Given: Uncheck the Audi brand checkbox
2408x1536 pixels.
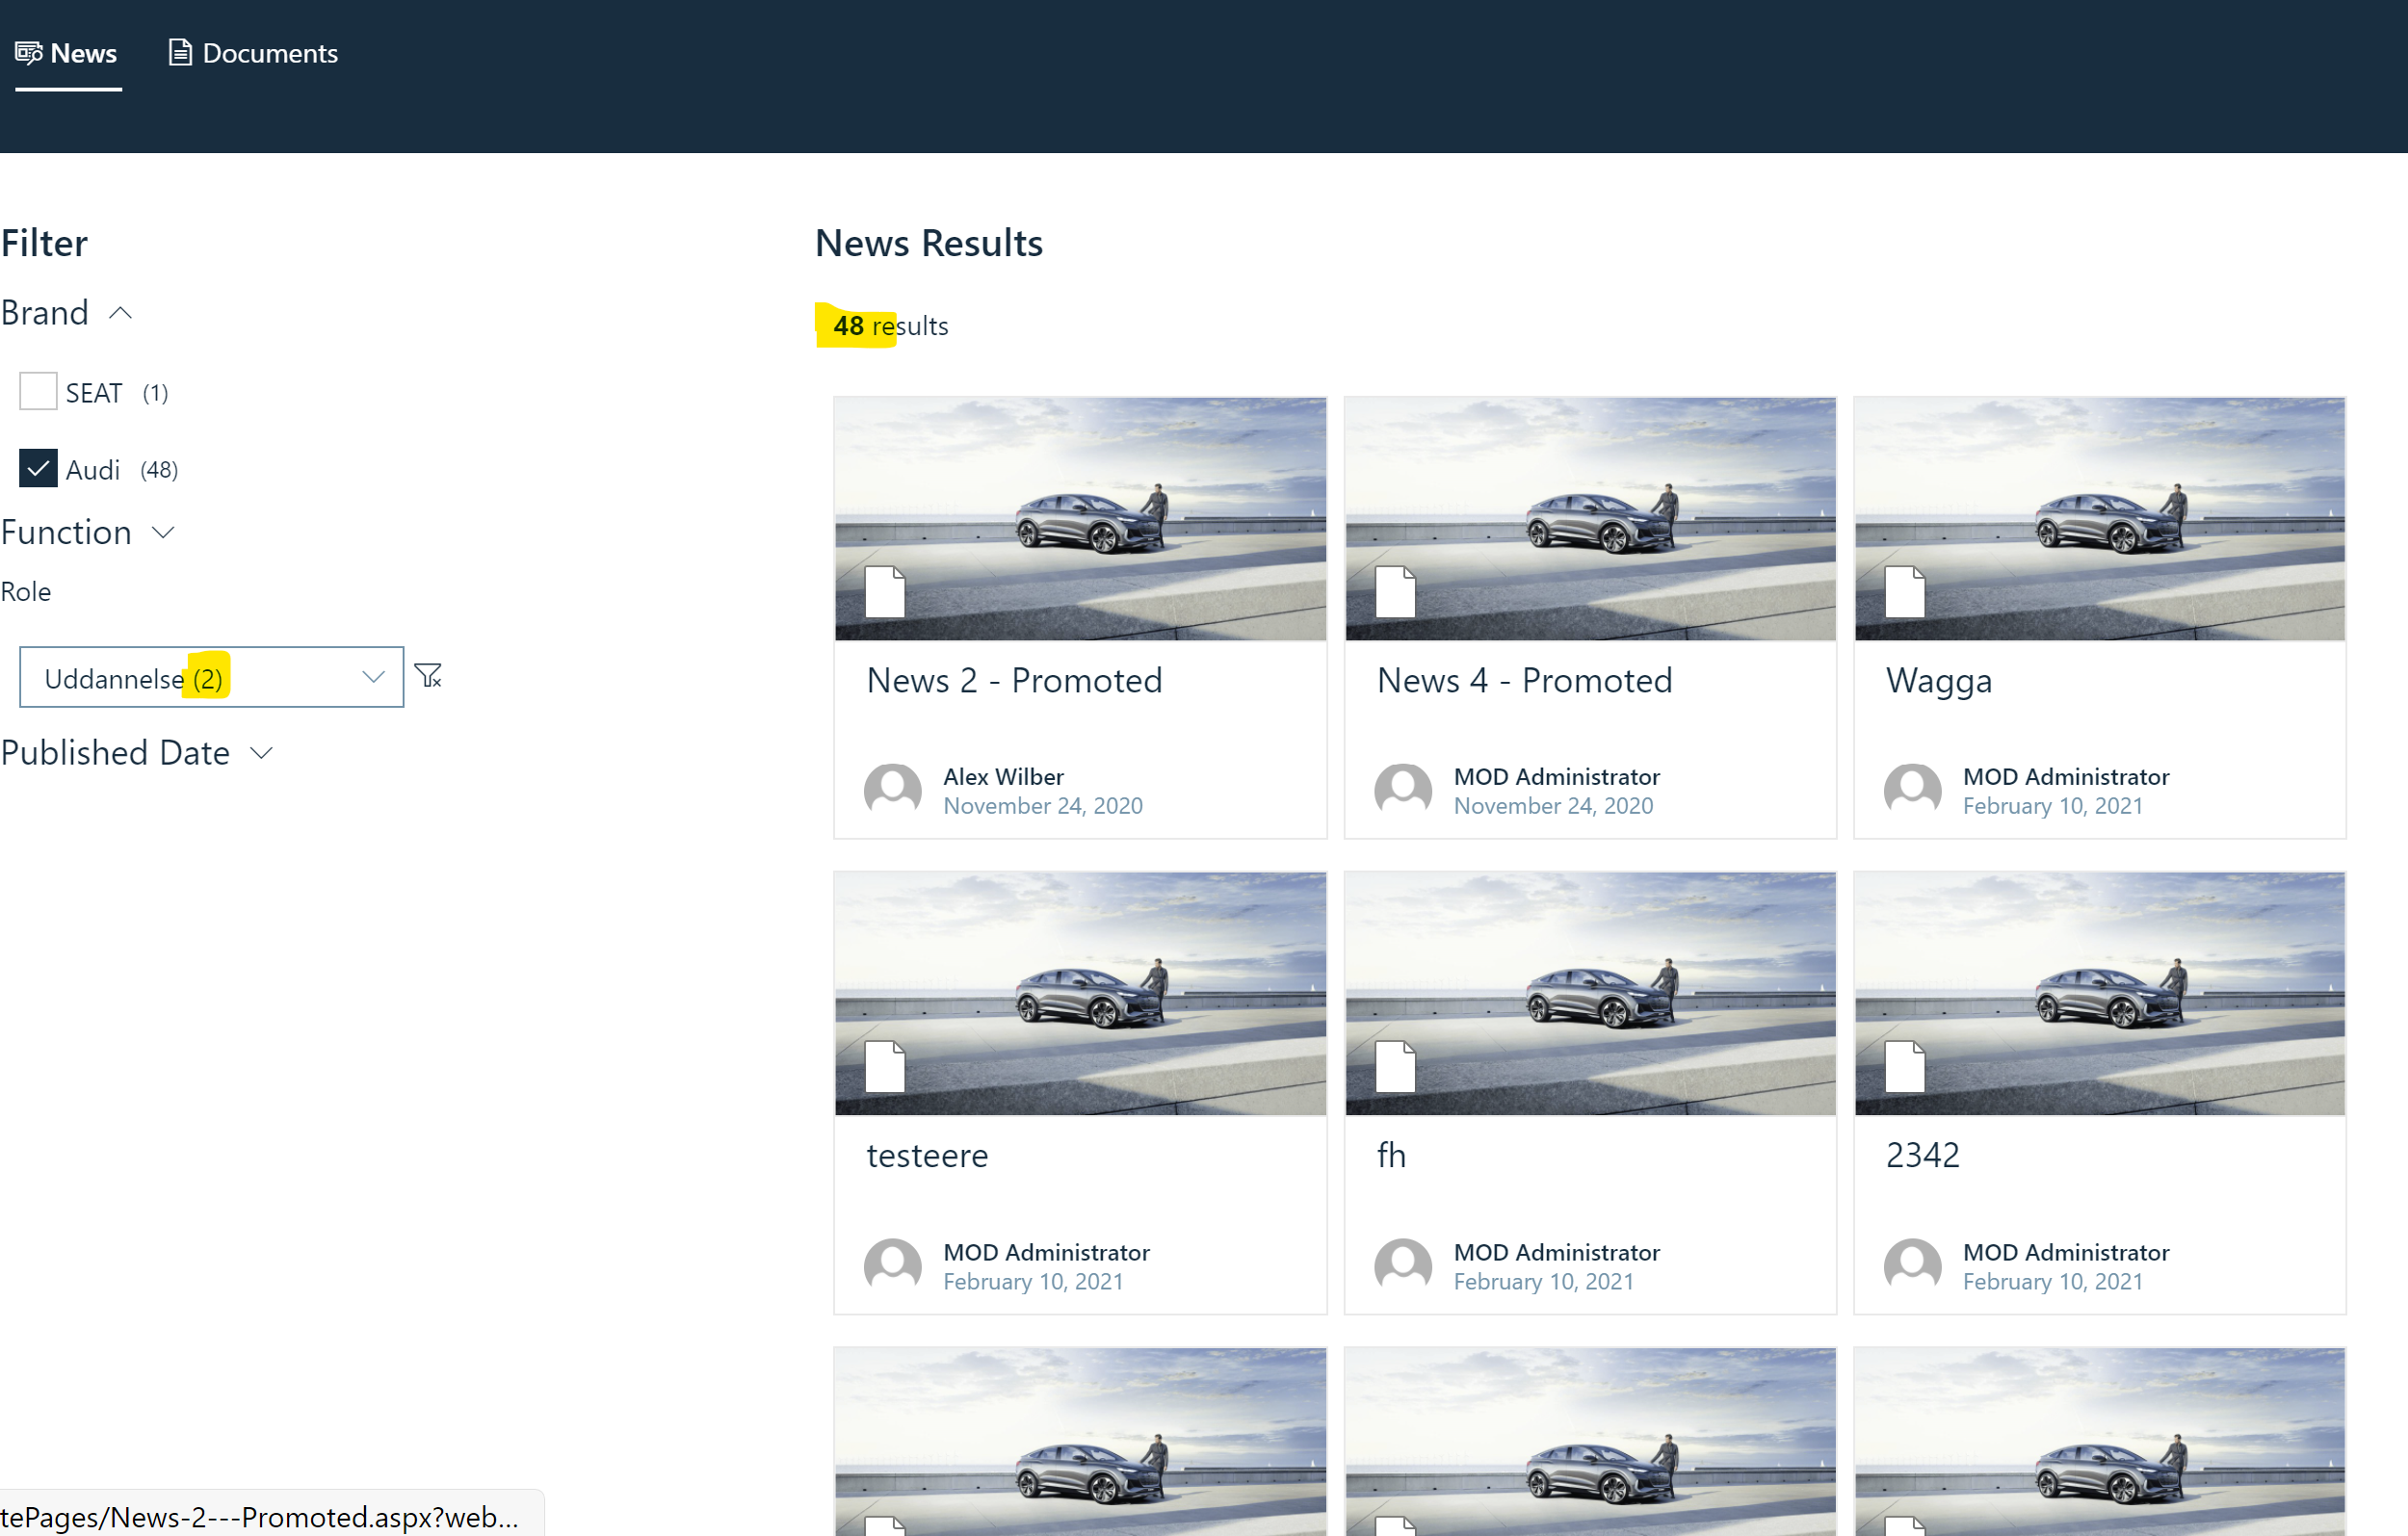Looking at the screenshot, I should pos(37,468).
